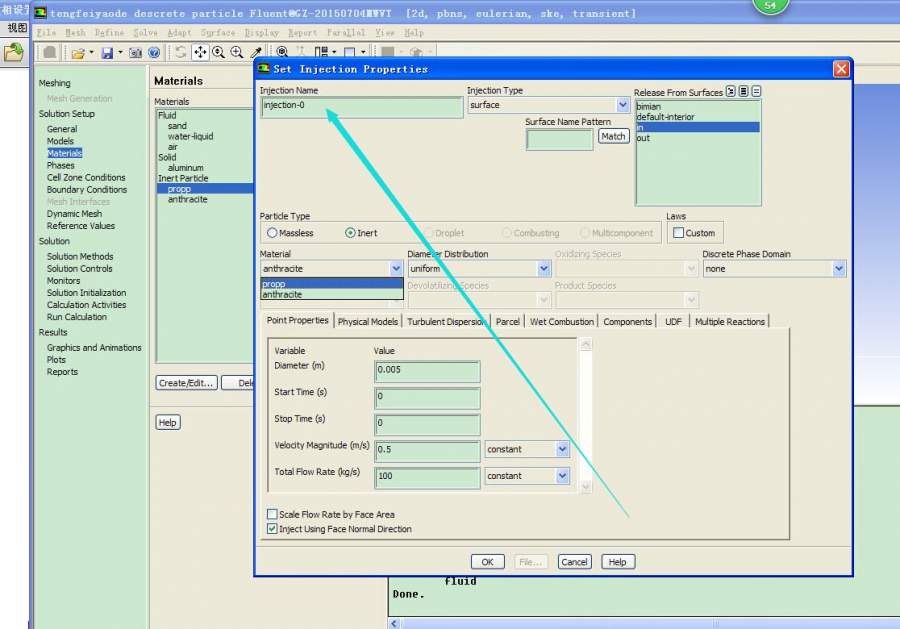
Task: Click the green 54 badge at top
Action: tap(770, 6)
